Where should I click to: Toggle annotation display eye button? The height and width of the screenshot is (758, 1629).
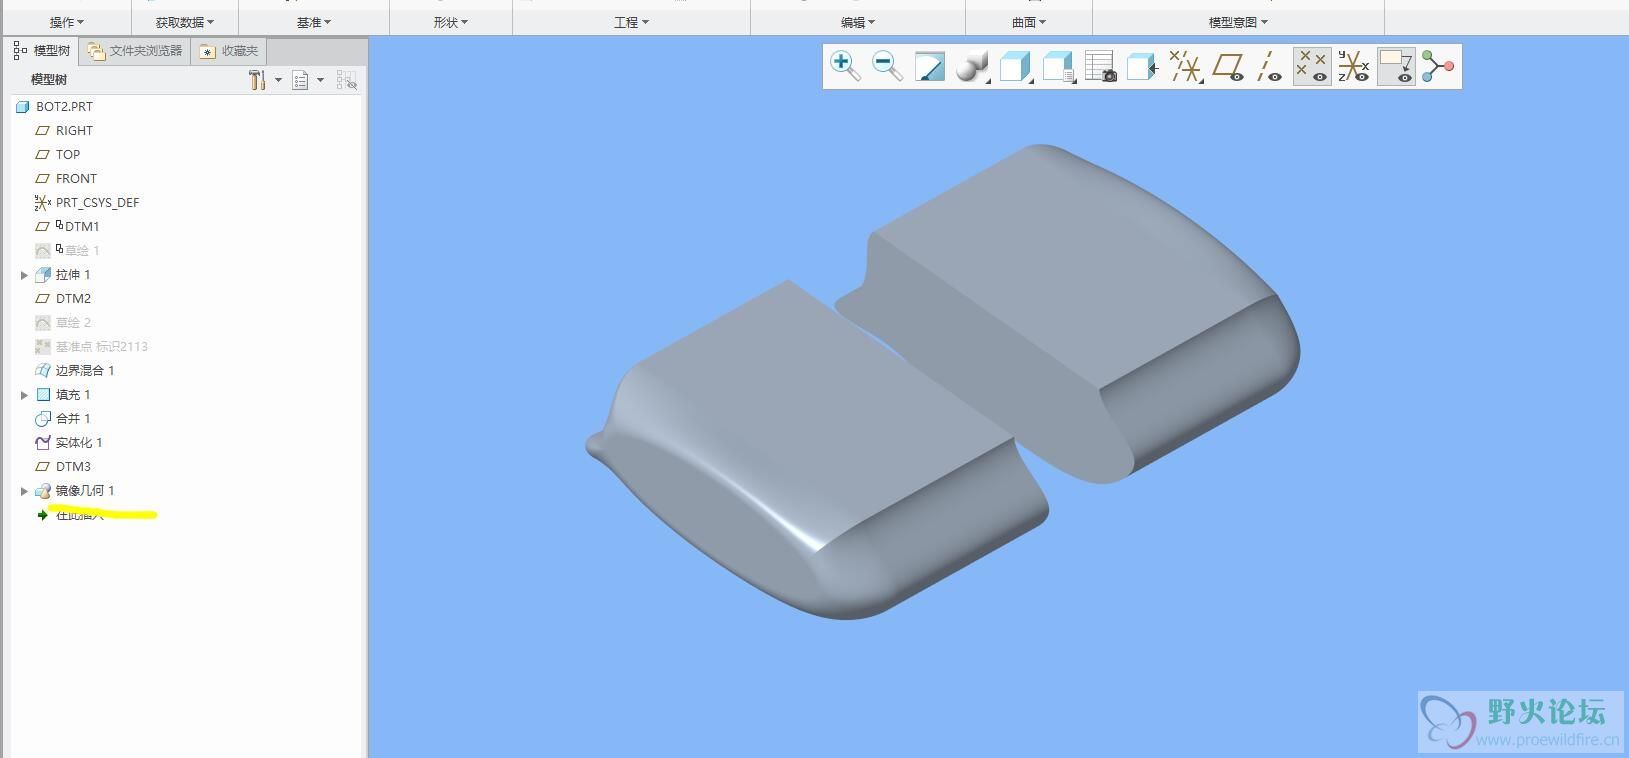pyautogui.click(x=1396, y=67)
